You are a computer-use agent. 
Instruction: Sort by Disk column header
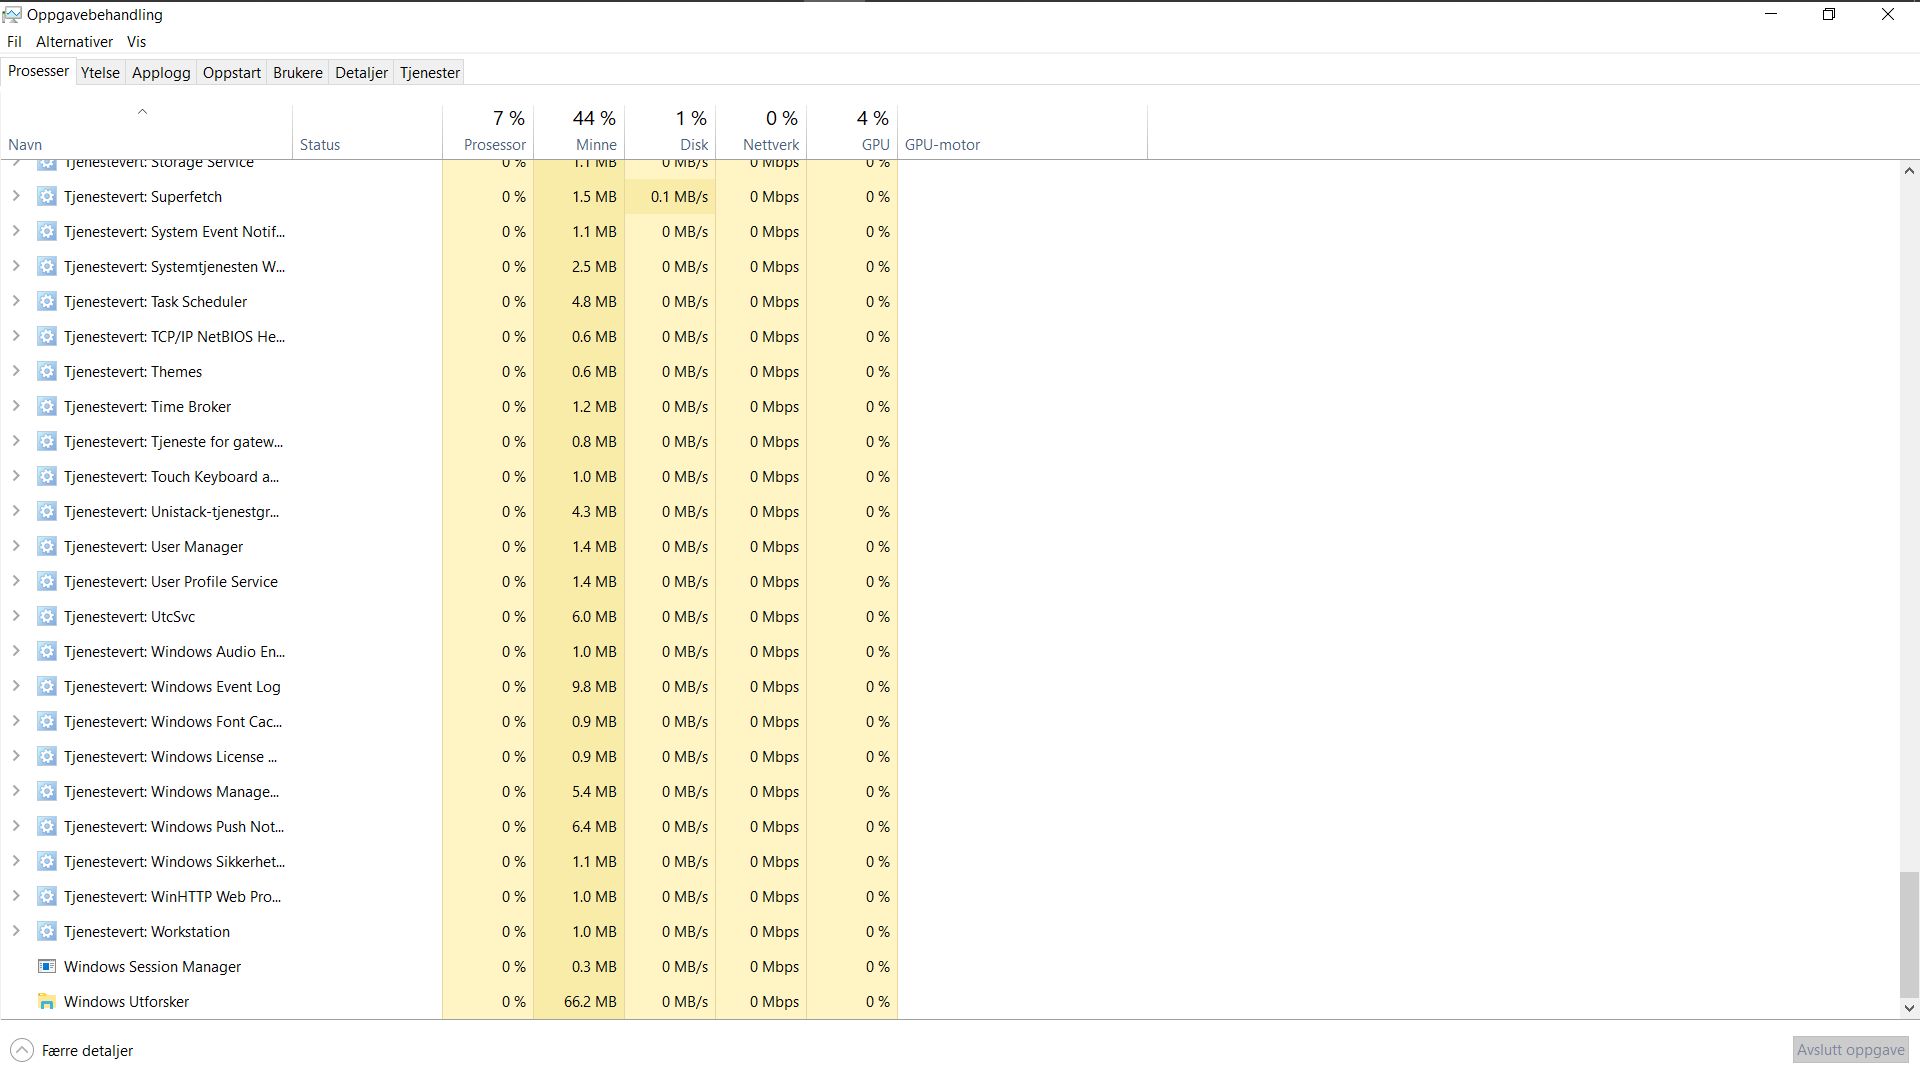[670, 132]
